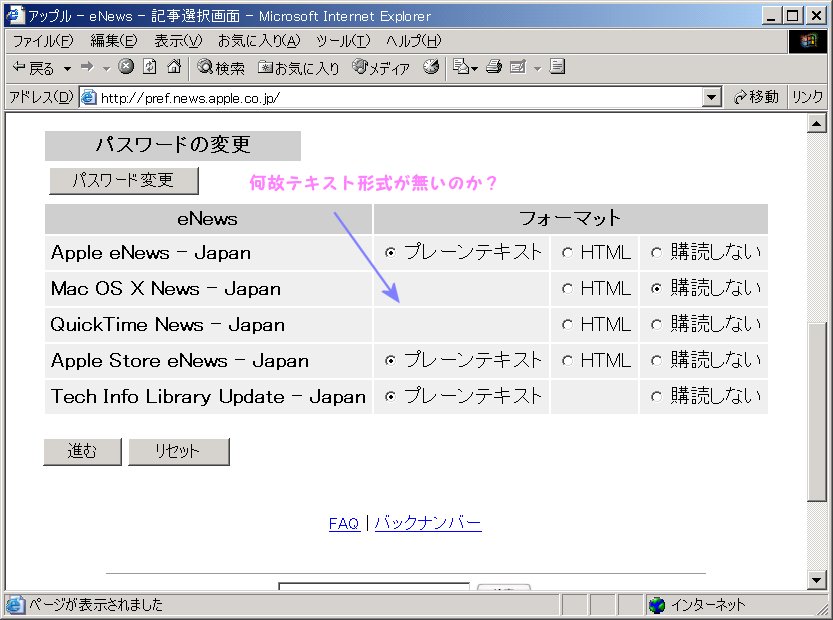This screenshot has height=620, width=833.
Task: Click the vertical scrollbar down arrow
Action: (816, 580)
